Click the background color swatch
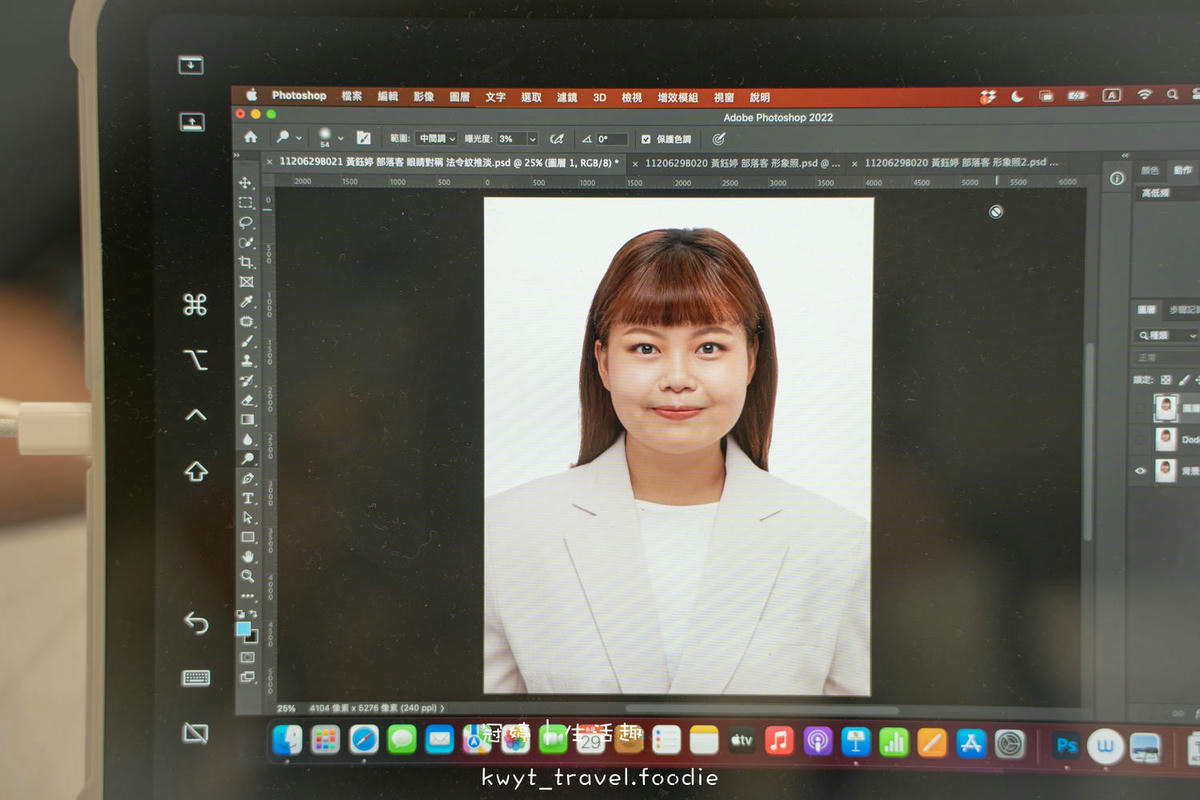The image size is (1200, 800). 251,636
